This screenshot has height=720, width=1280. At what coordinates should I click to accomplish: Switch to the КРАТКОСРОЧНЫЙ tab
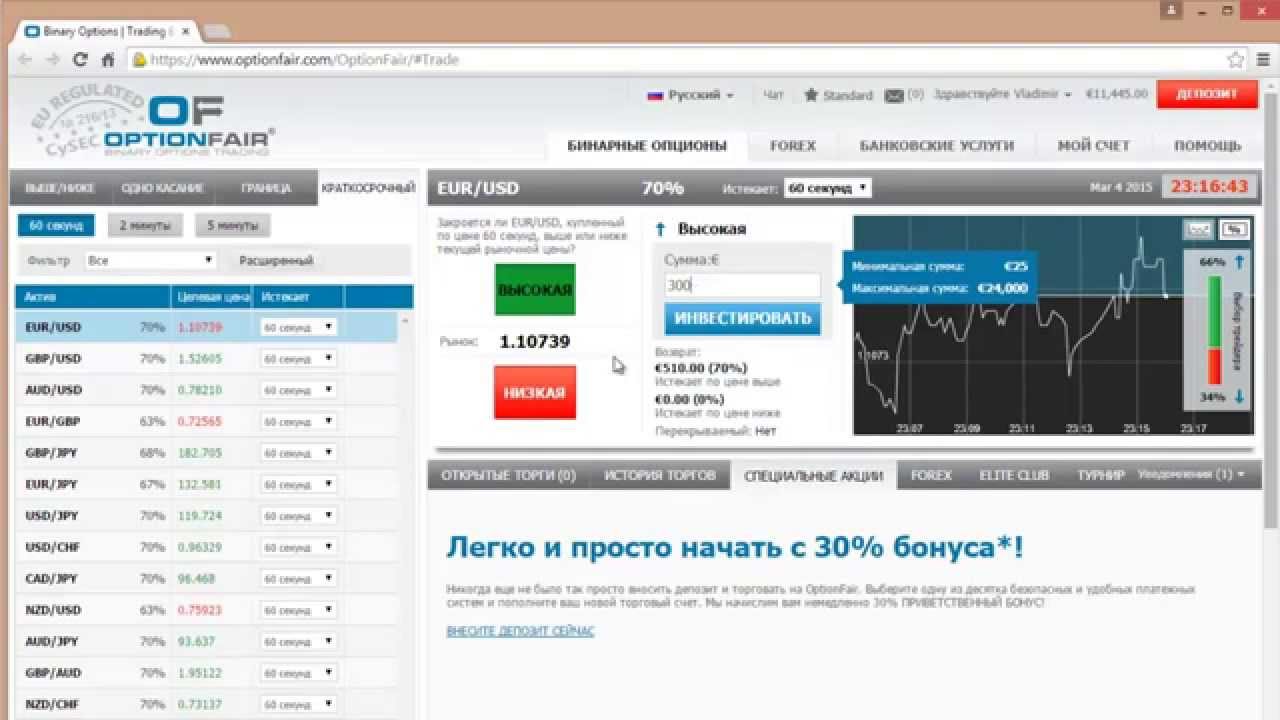pyautogui.click(x=368, y=188)
